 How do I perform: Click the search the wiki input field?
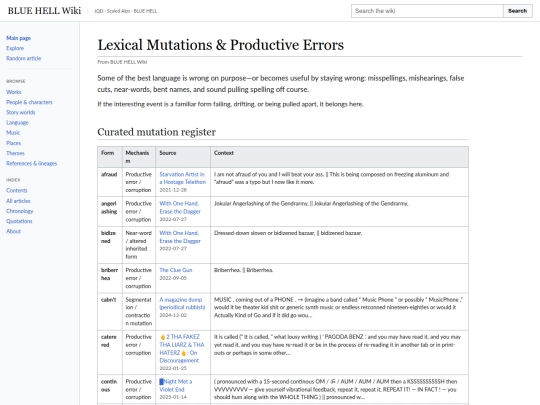tap(427, 11)
